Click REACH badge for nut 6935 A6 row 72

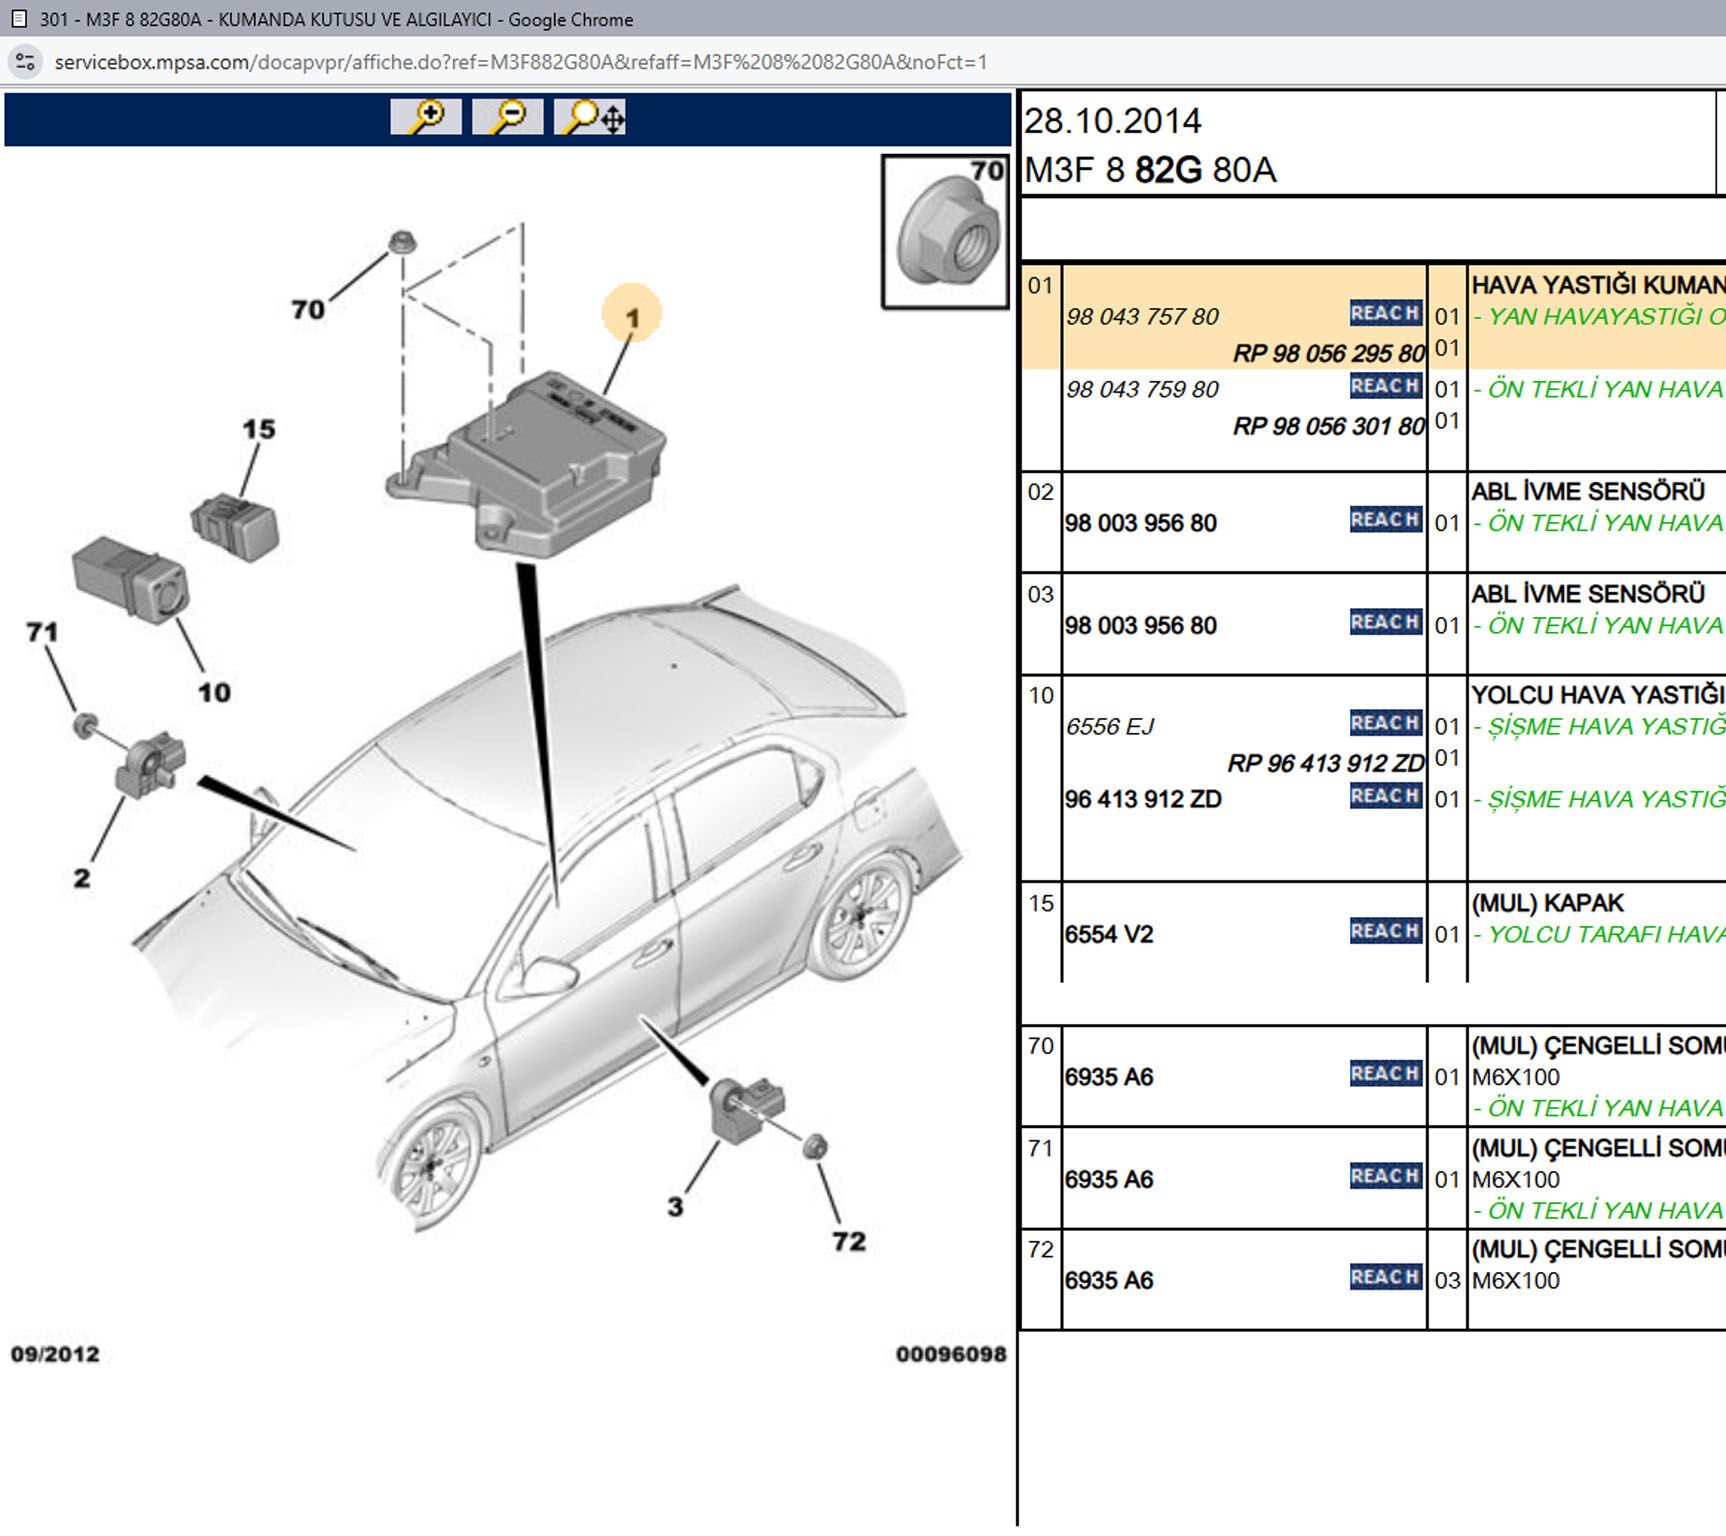coord(1385,1276)
